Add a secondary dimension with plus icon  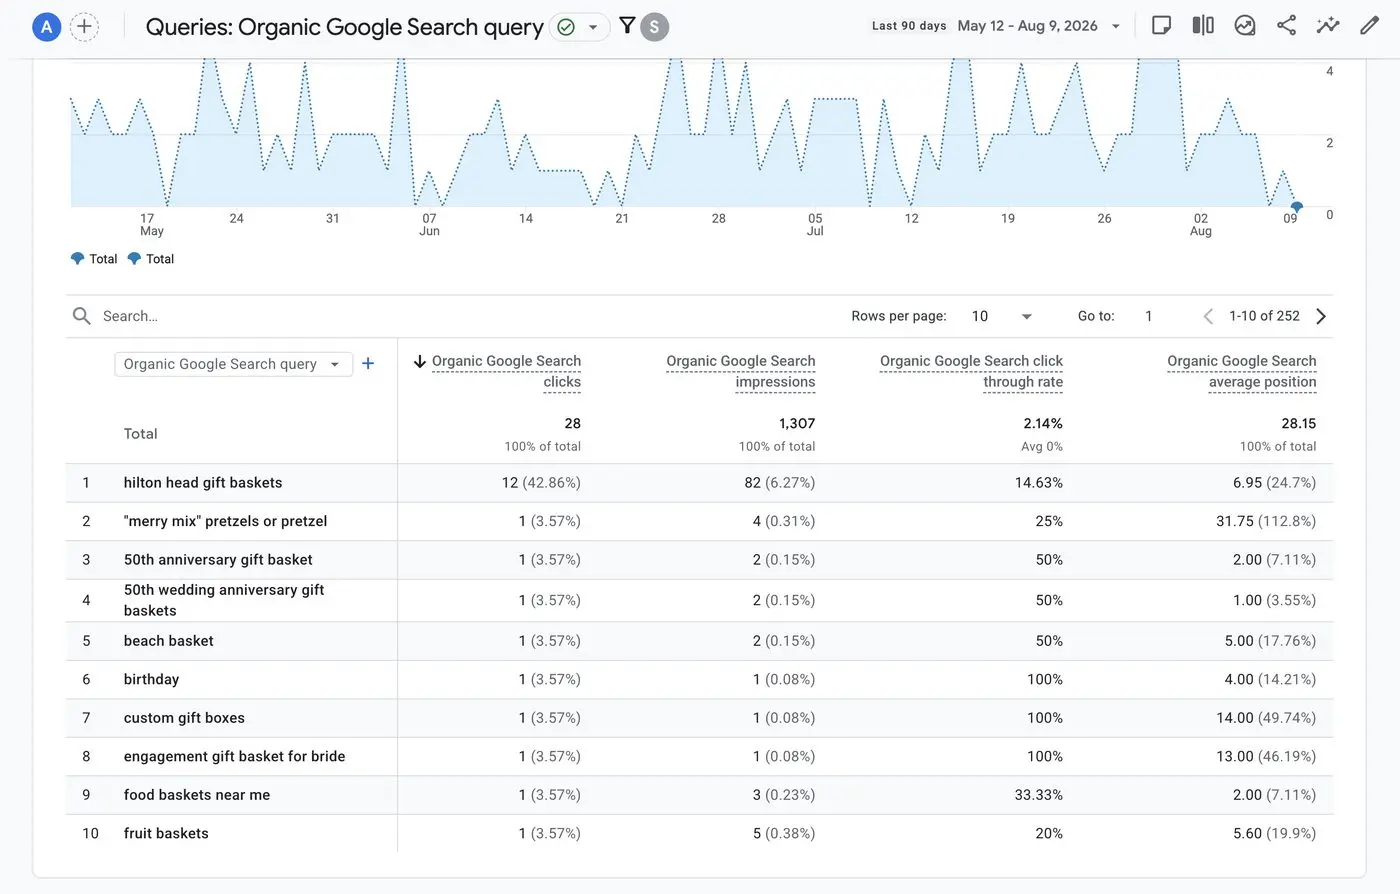[x=368, y=364]
